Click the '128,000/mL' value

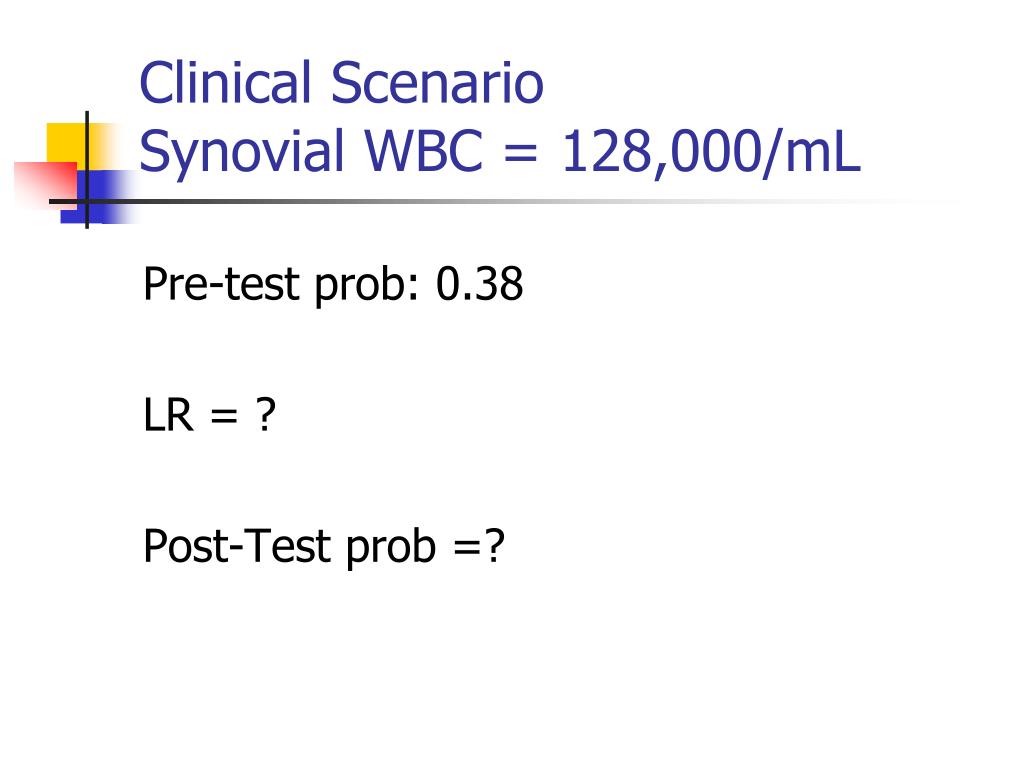[711, 153]
